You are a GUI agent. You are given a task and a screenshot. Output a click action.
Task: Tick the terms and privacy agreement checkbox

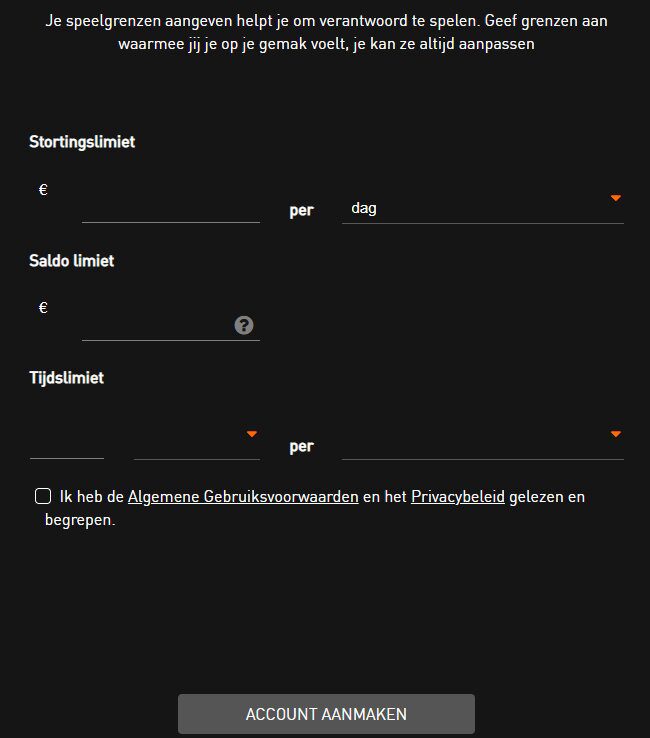coord(43,496)
